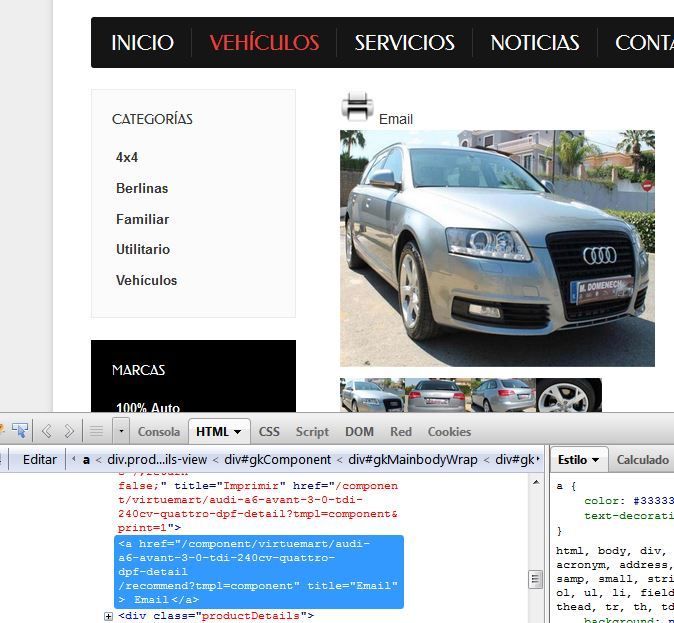Open the 100% Auto brand link
This screenshot has width=674, height=623.
pos(148,407)
